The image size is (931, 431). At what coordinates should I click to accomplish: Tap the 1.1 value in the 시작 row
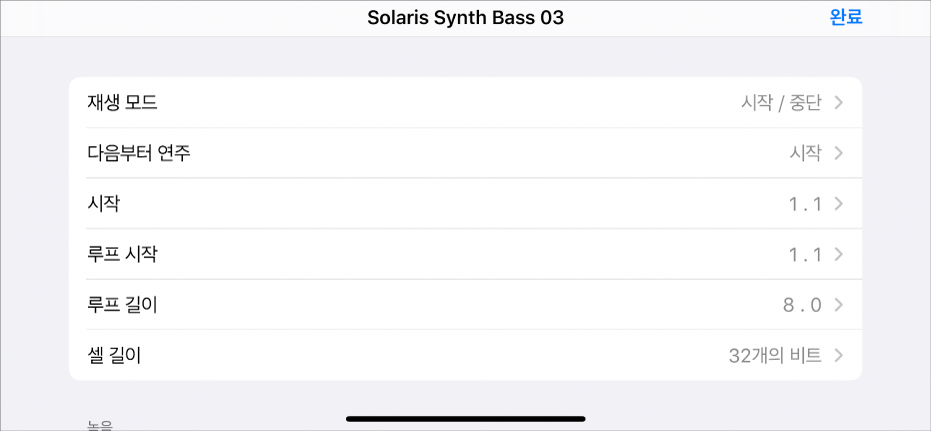(804, 204)
